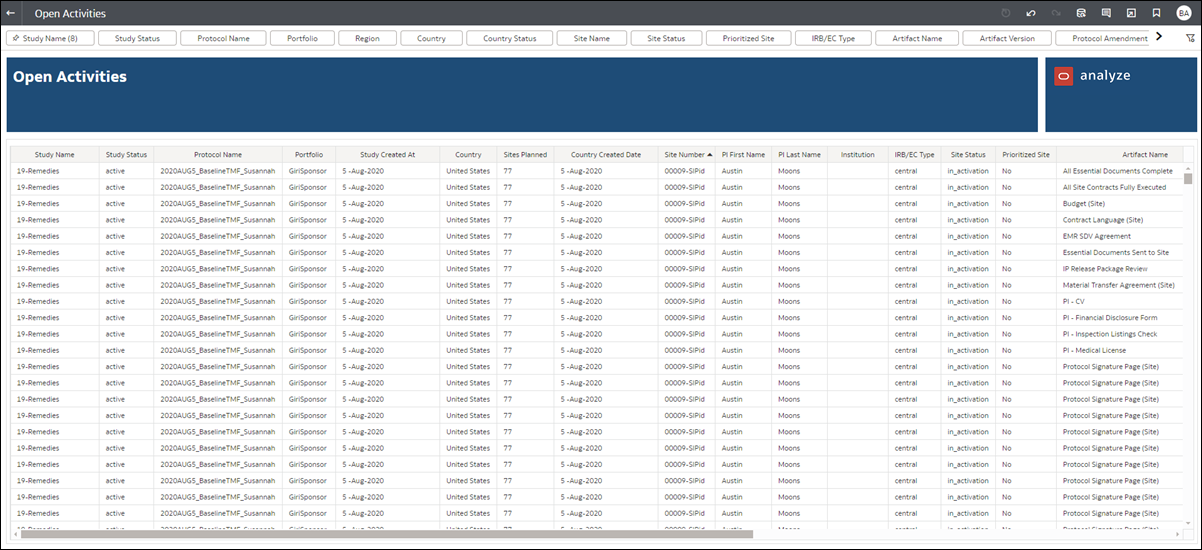Select the 'IP Release Package Review' cell

[x=1120, y=269]
